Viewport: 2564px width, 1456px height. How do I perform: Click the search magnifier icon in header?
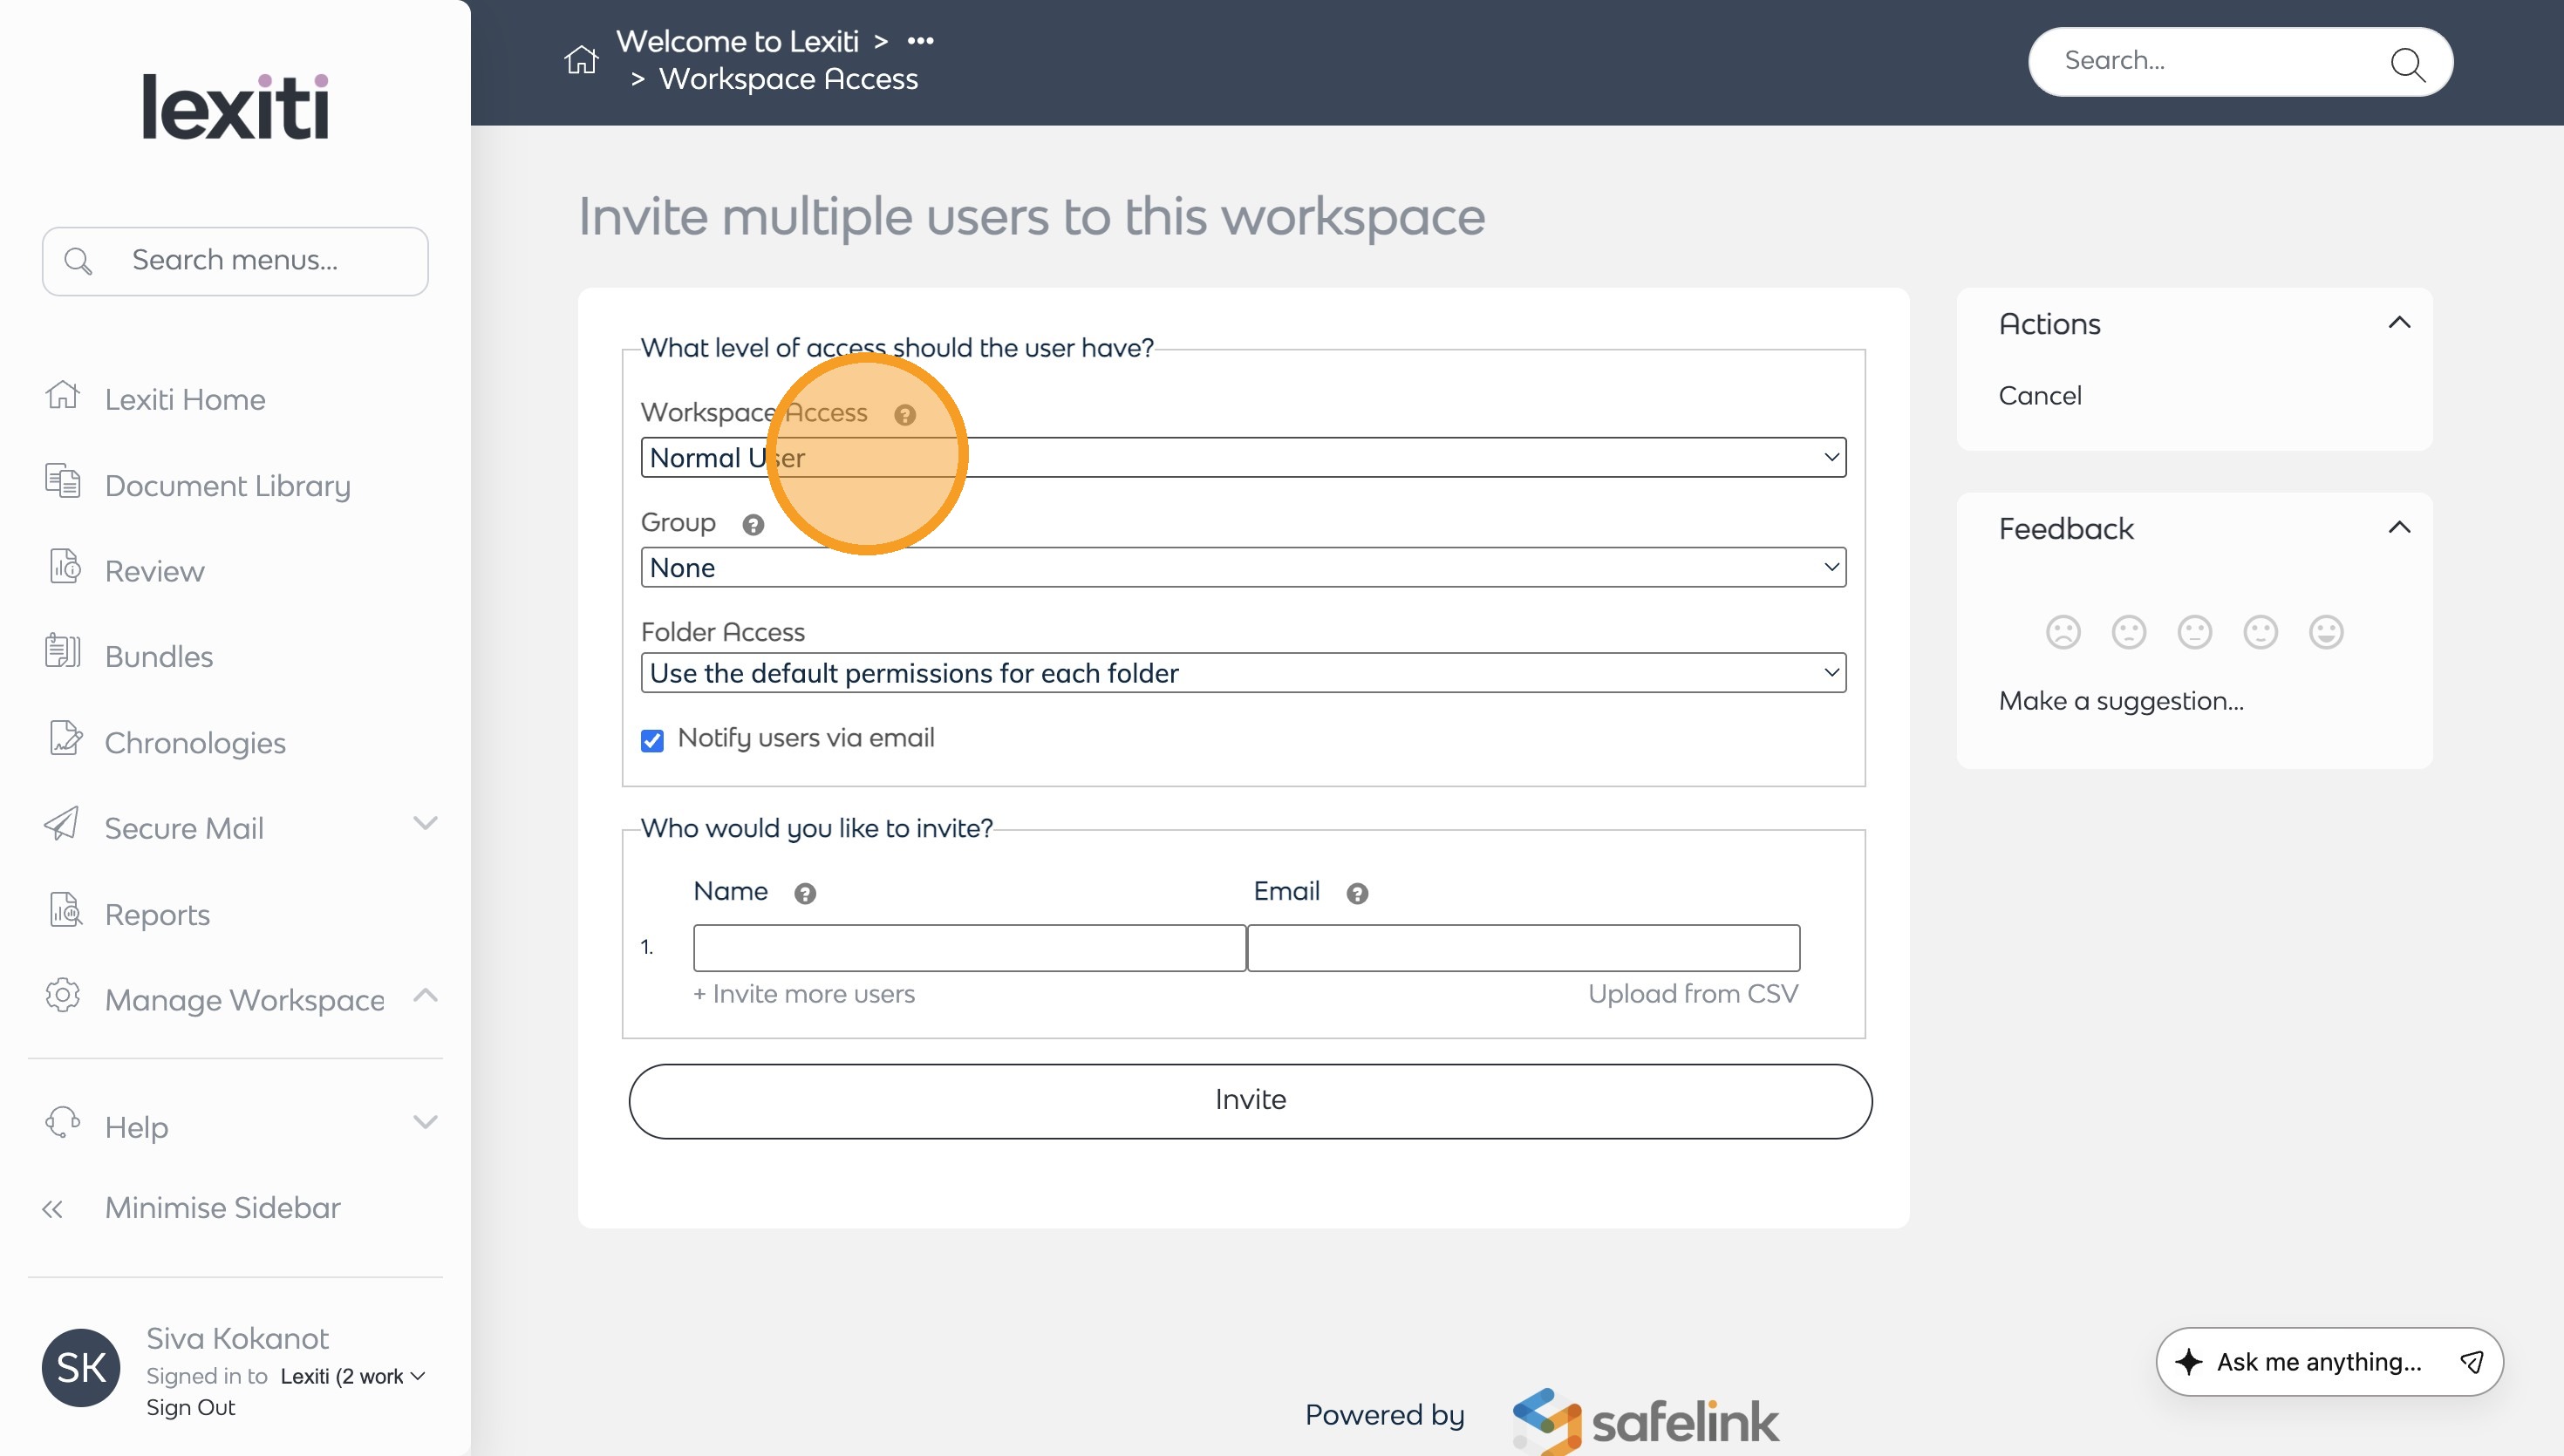click(2406, 64)
